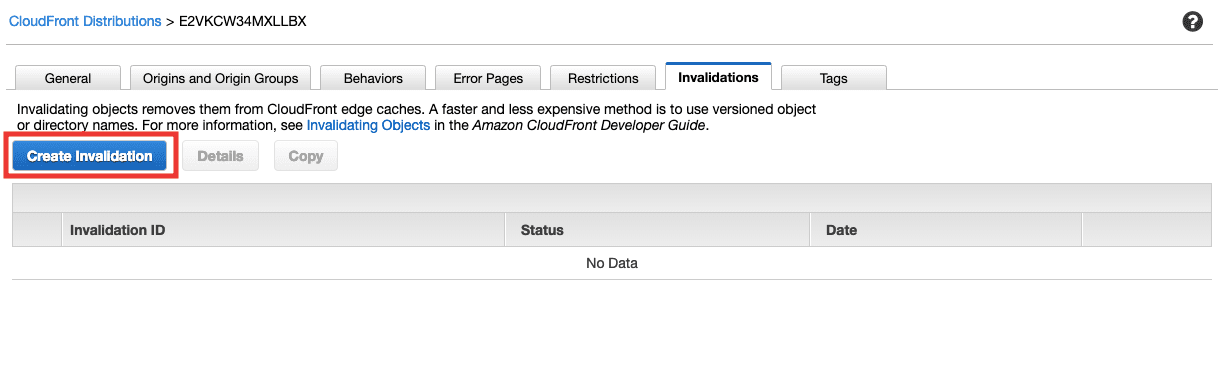Sort by the Date column header
Screen dimensions: 1227x374
[946, 230]
